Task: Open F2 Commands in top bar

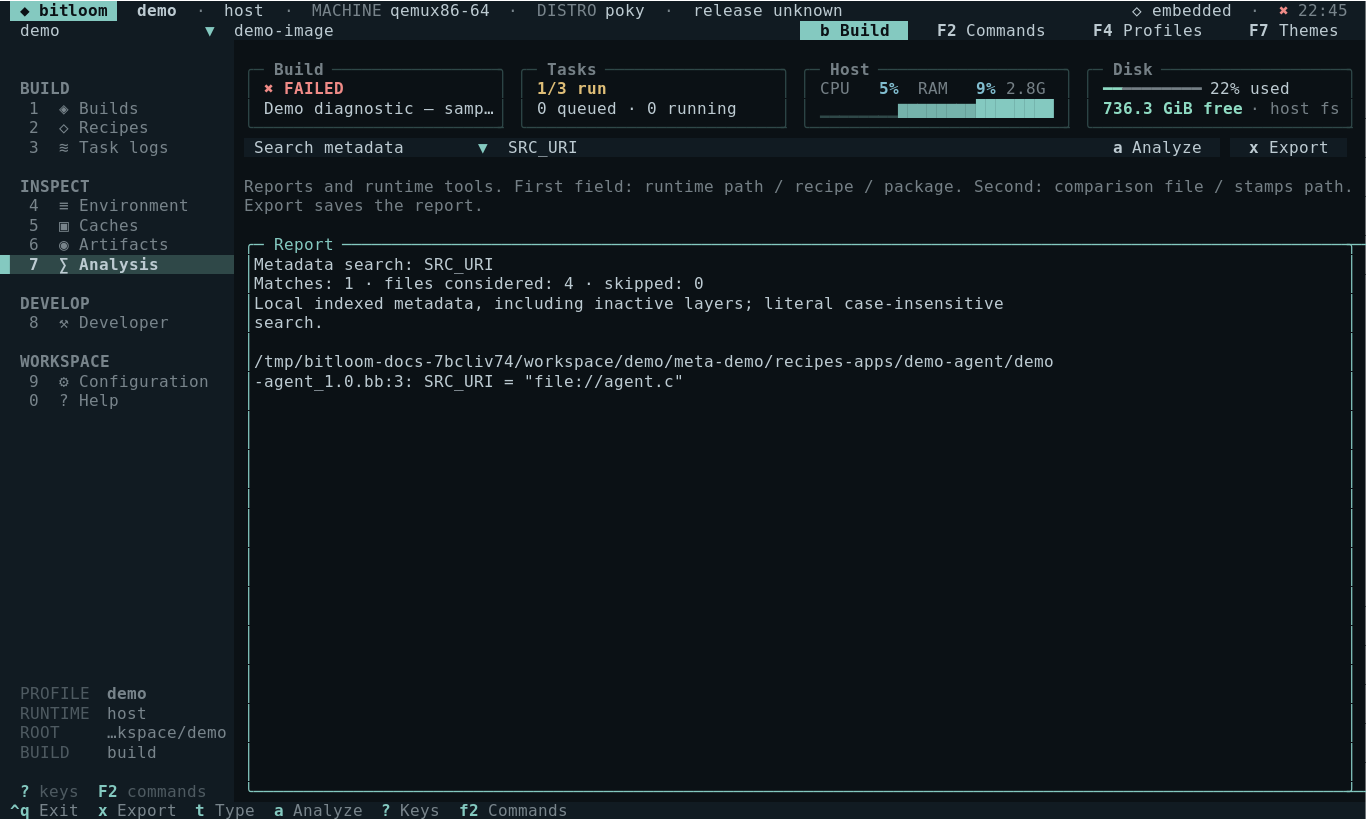Action: click(x=991, y=31)
